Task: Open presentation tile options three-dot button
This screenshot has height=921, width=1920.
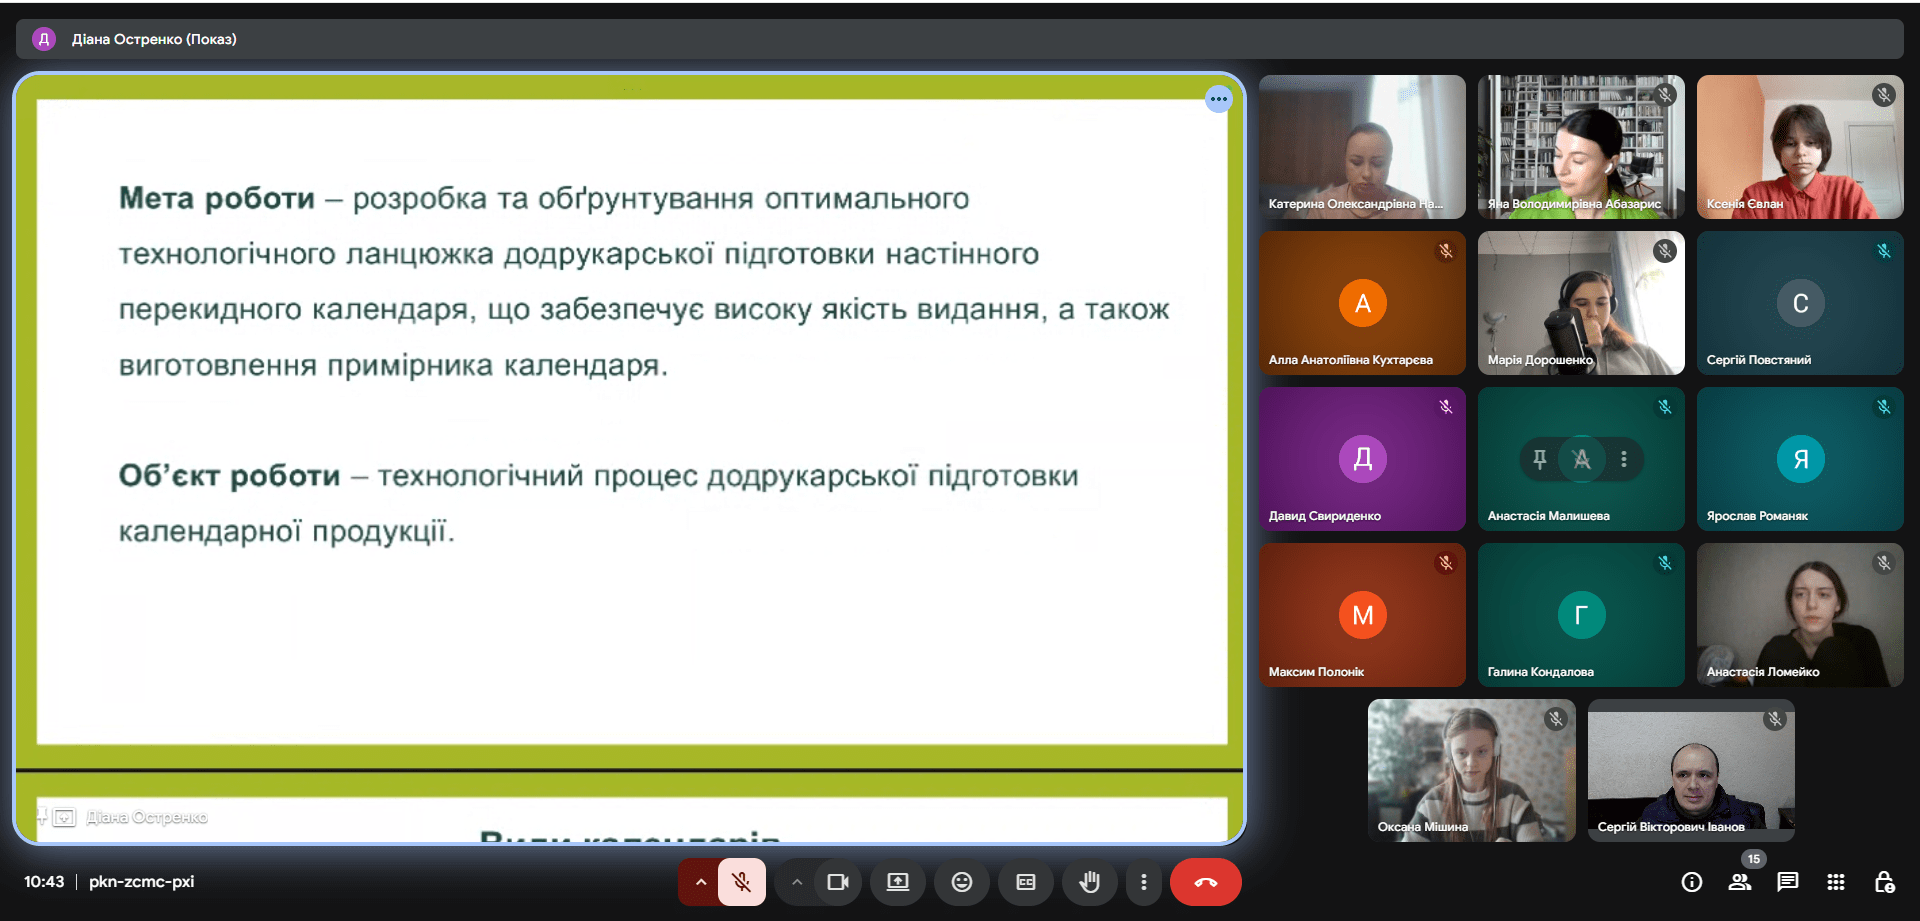Action: coord(1218,99)
